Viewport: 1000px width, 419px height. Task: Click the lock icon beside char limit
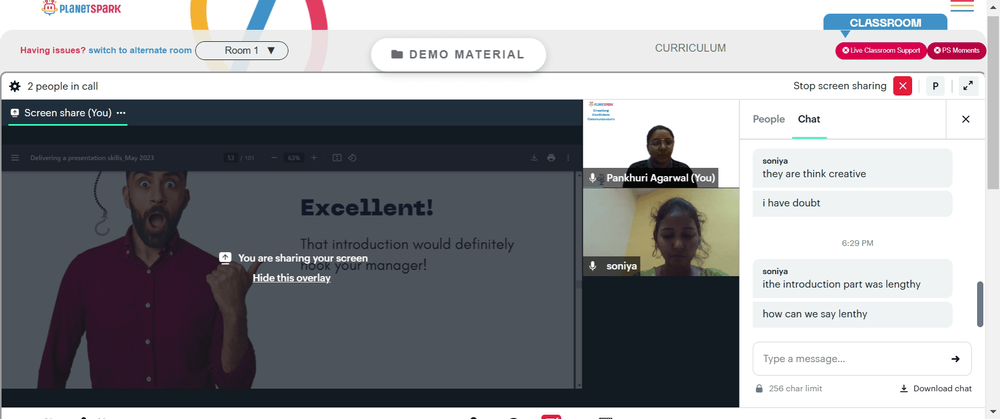759,388
